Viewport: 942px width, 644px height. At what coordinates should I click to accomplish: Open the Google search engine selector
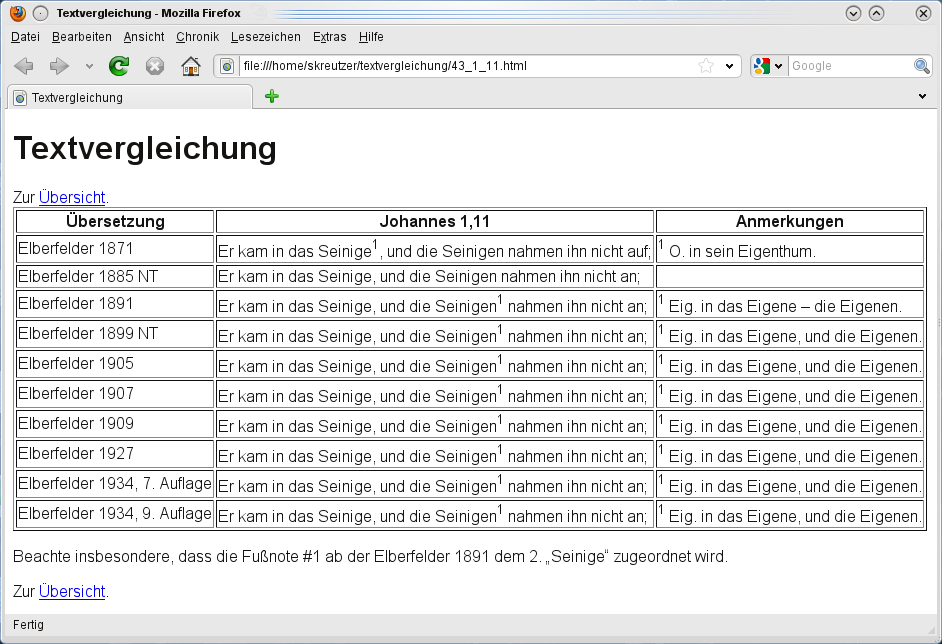coord(768,66)
